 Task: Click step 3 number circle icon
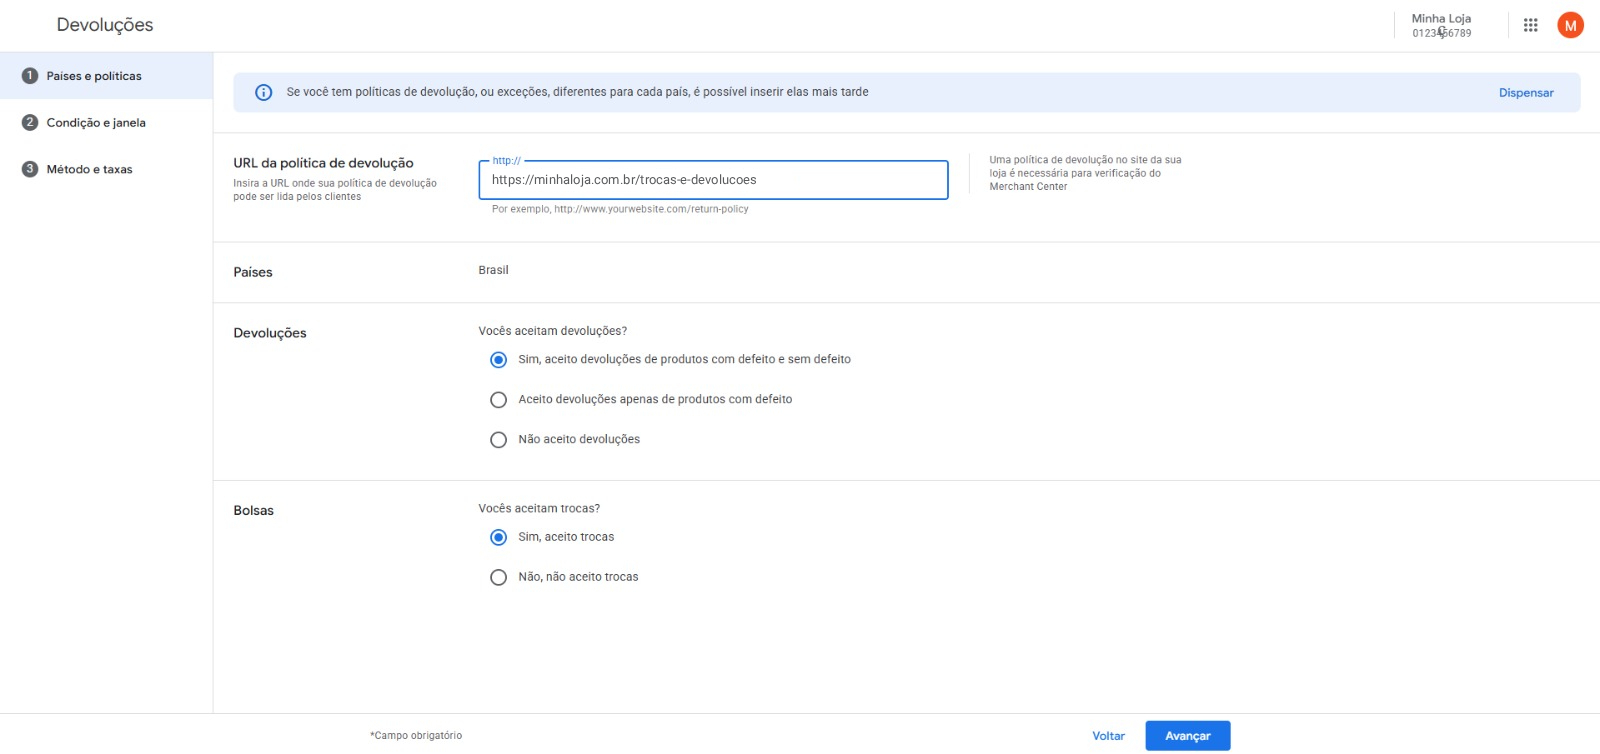(30, 169)
